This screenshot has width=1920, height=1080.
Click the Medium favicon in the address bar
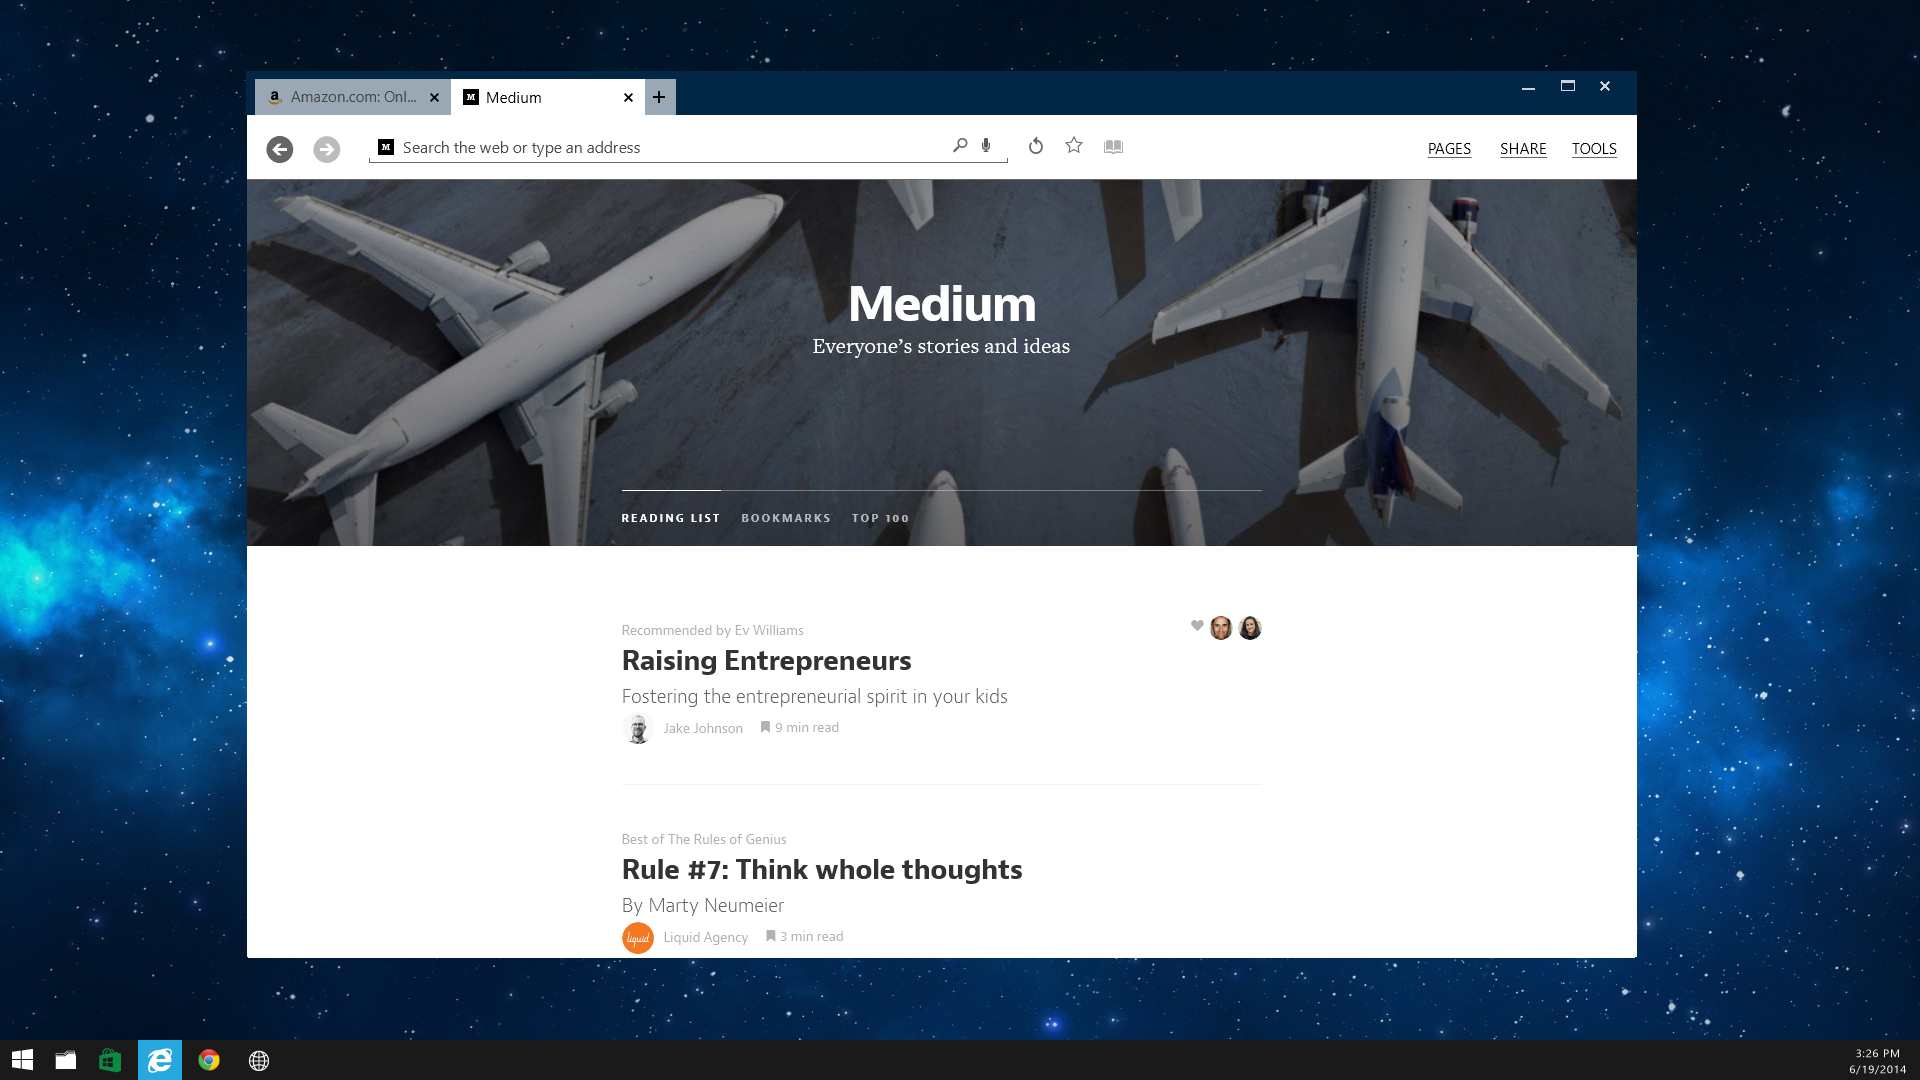tap(386, 147)
